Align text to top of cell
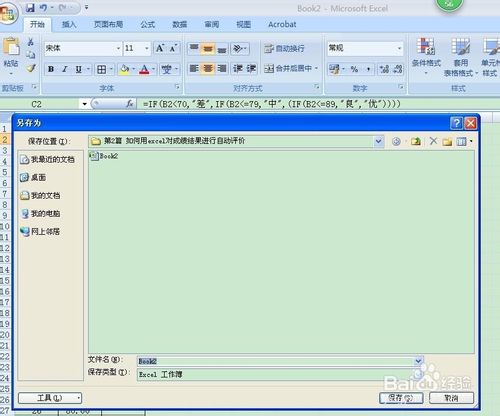Screen dimensions: 500x416 [194, 49]
